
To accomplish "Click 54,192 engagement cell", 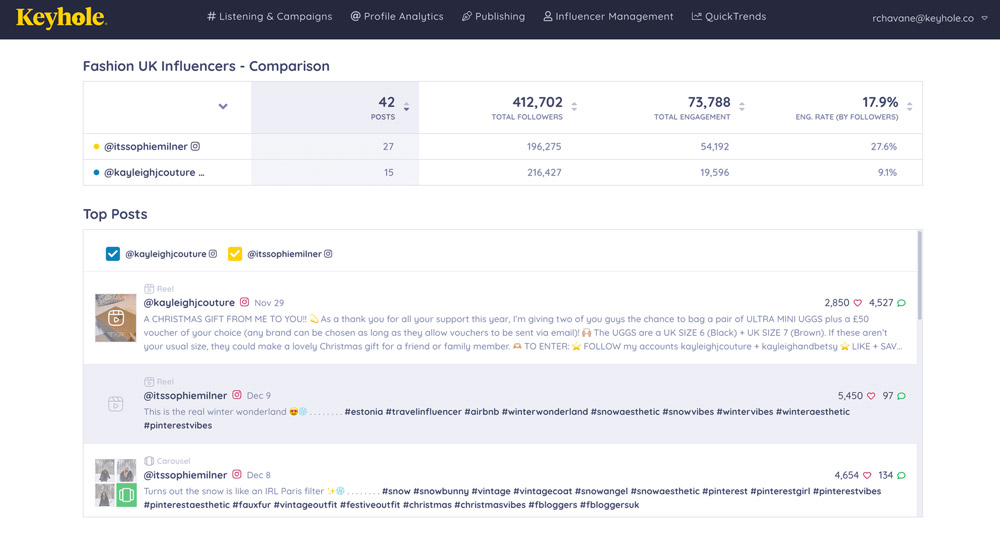I will click(714, 147).
